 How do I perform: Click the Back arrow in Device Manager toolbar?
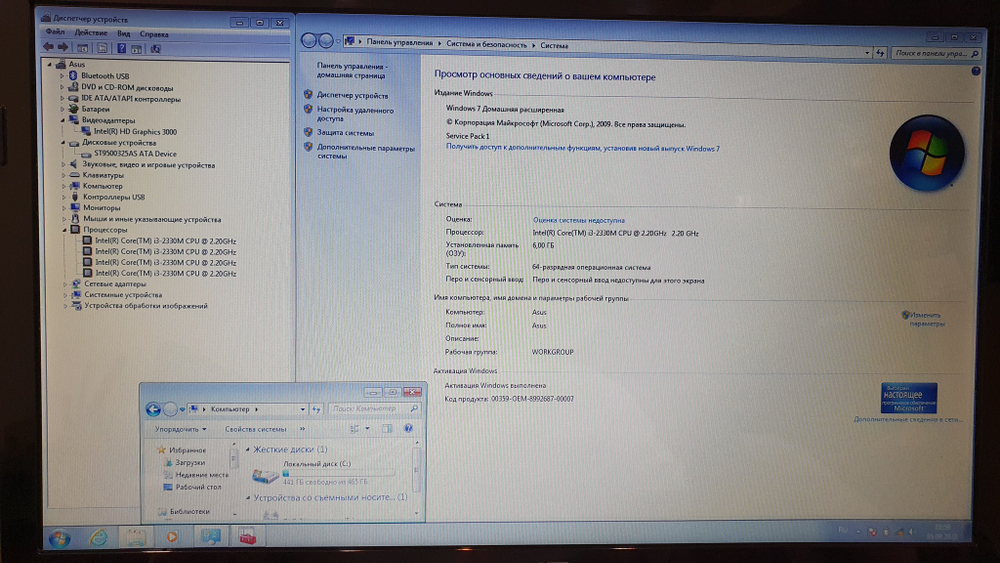click(x=48, y=47)
